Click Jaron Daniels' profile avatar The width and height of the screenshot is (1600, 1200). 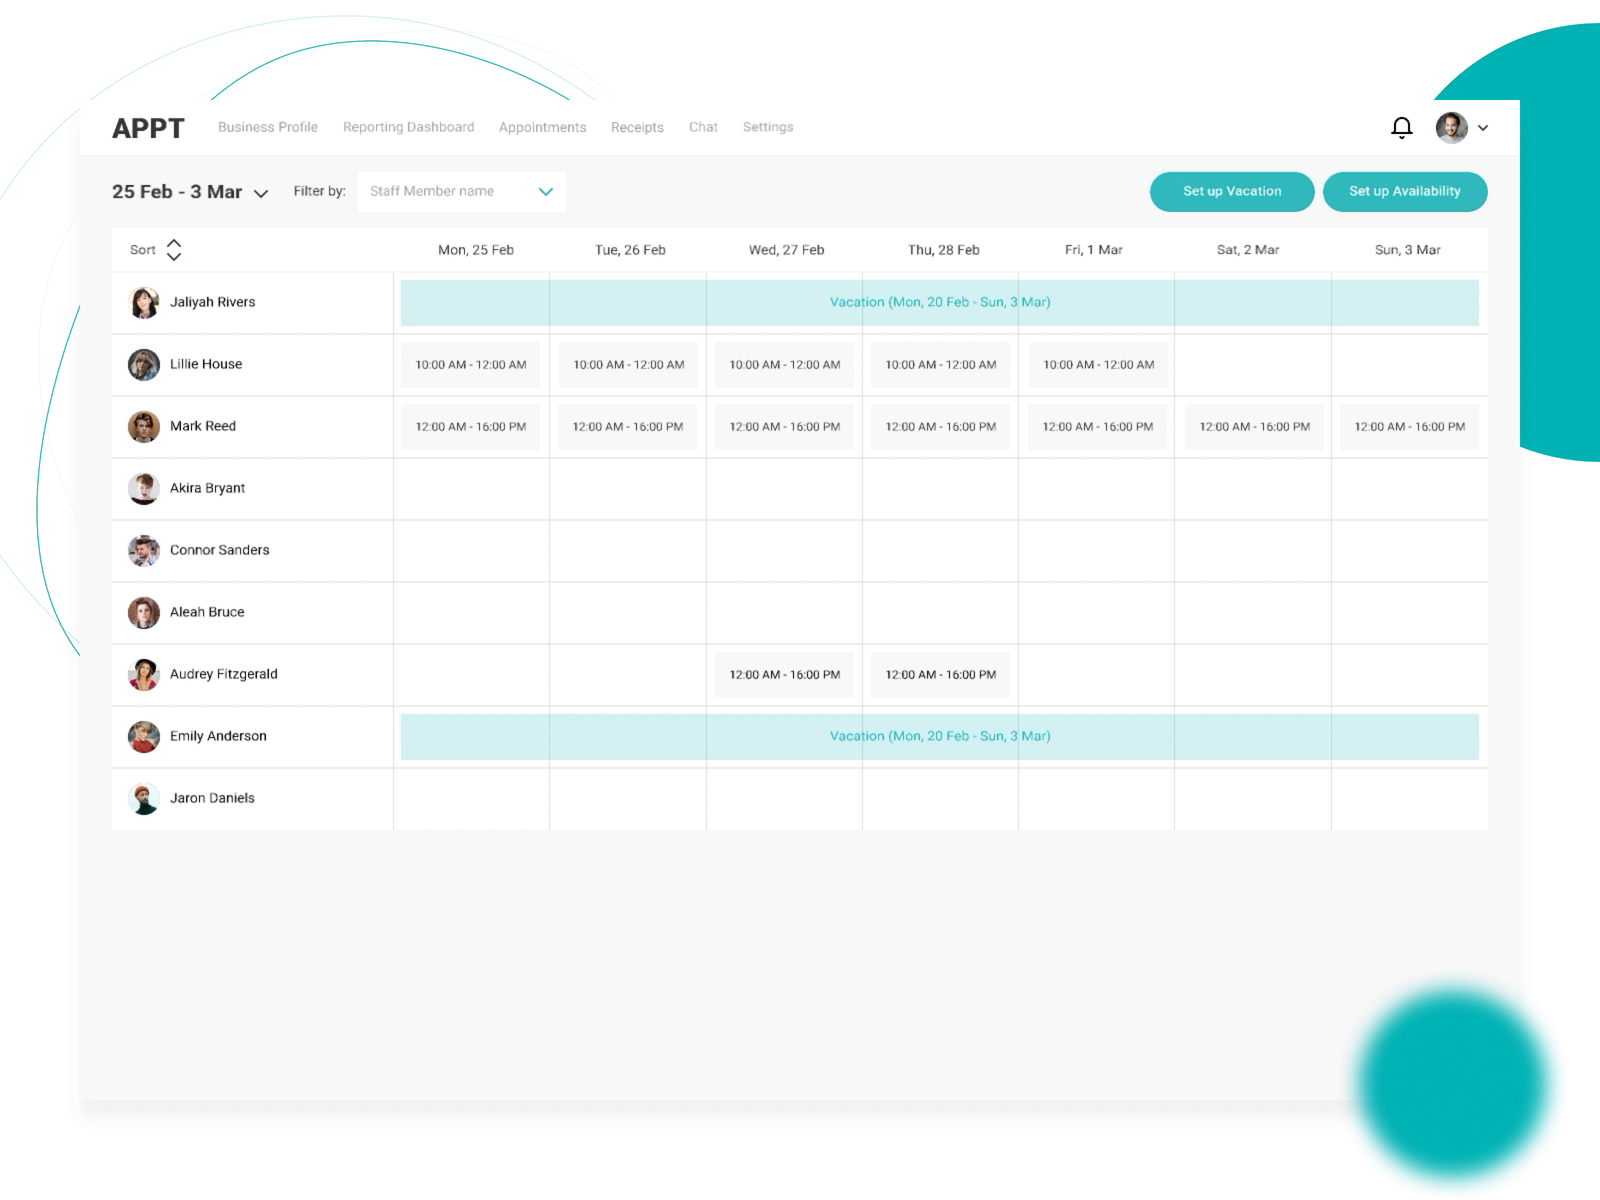(144, 798)
